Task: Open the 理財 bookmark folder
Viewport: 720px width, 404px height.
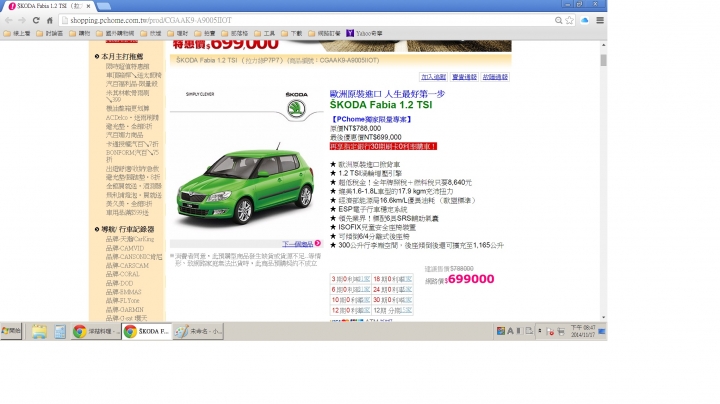Action: tap(178, 33)
